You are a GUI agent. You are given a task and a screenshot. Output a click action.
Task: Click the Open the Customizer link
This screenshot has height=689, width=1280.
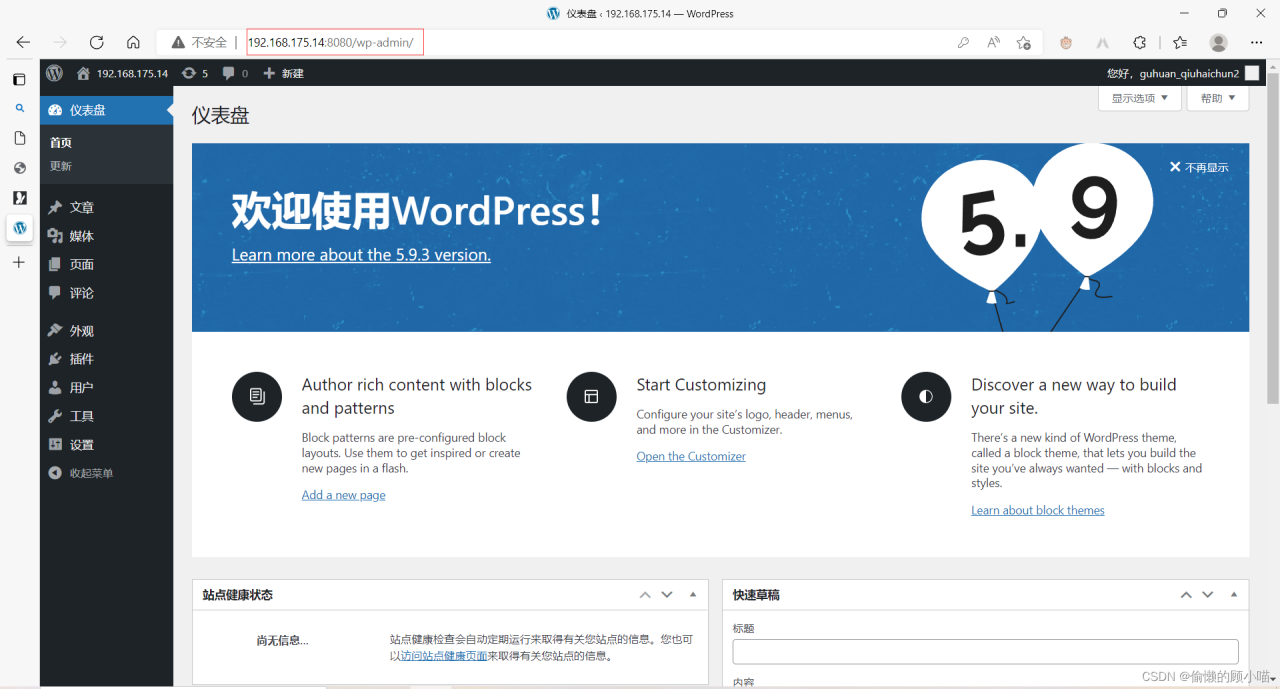tap(691, 456)
